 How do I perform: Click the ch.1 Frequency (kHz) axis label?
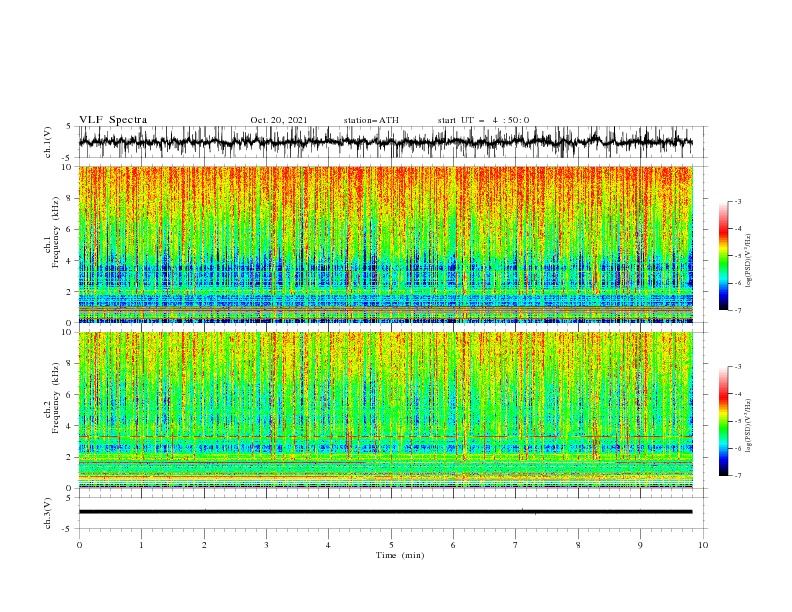[x=52, y=231]
